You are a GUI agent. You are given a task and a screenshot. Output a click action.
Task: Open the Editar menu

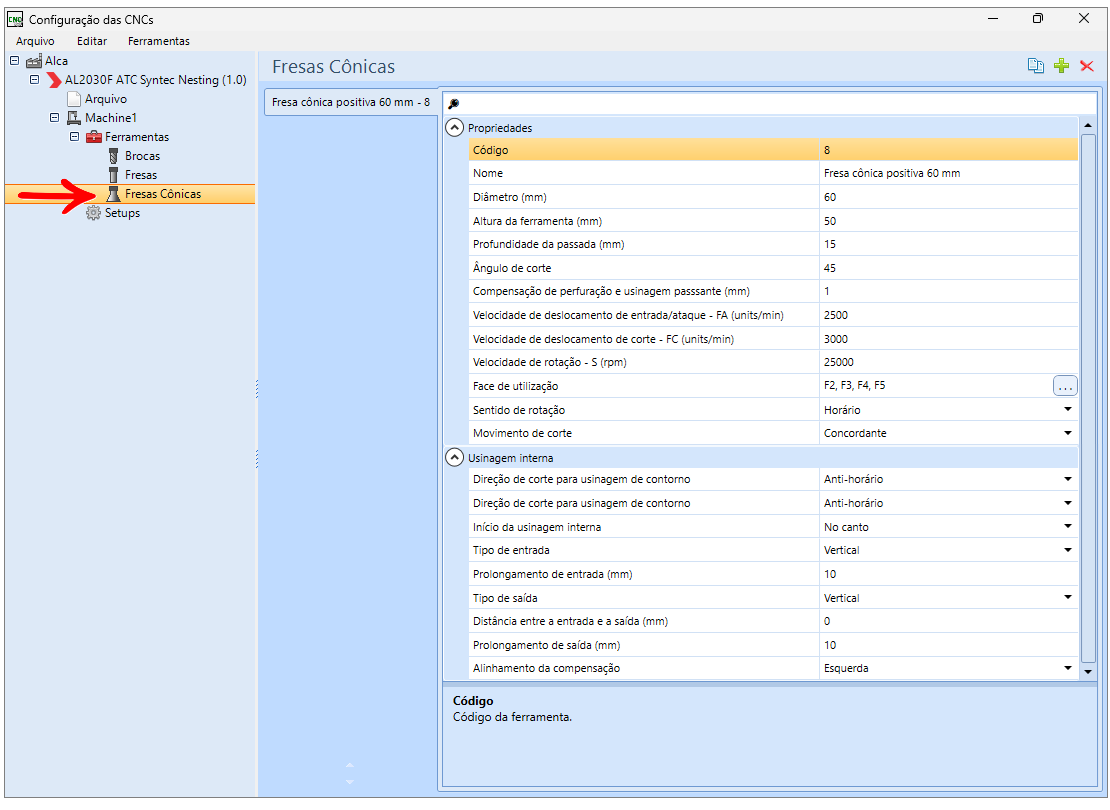tap(92, 41)
